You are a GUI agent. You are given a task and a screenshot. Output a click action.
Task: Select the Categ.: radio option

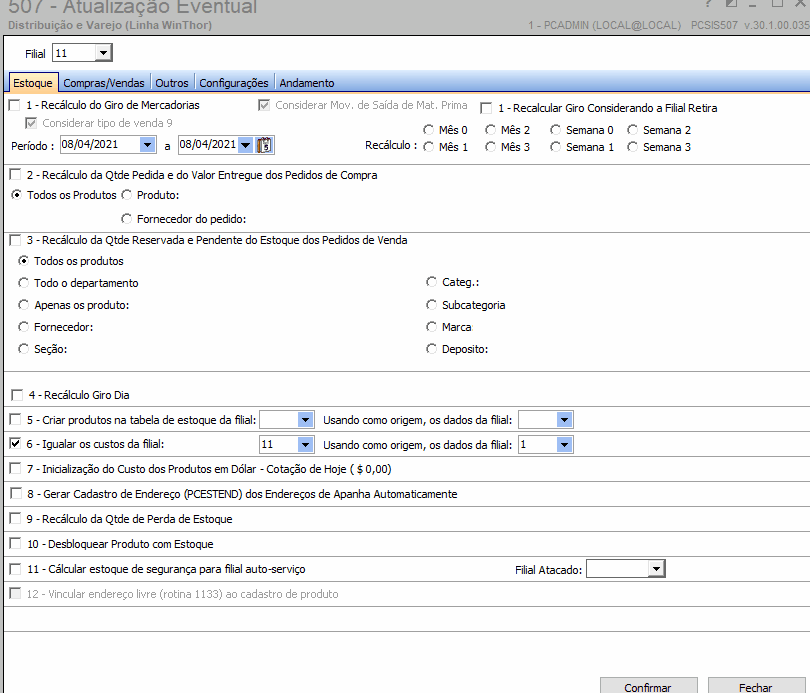[x=431, y=282]
